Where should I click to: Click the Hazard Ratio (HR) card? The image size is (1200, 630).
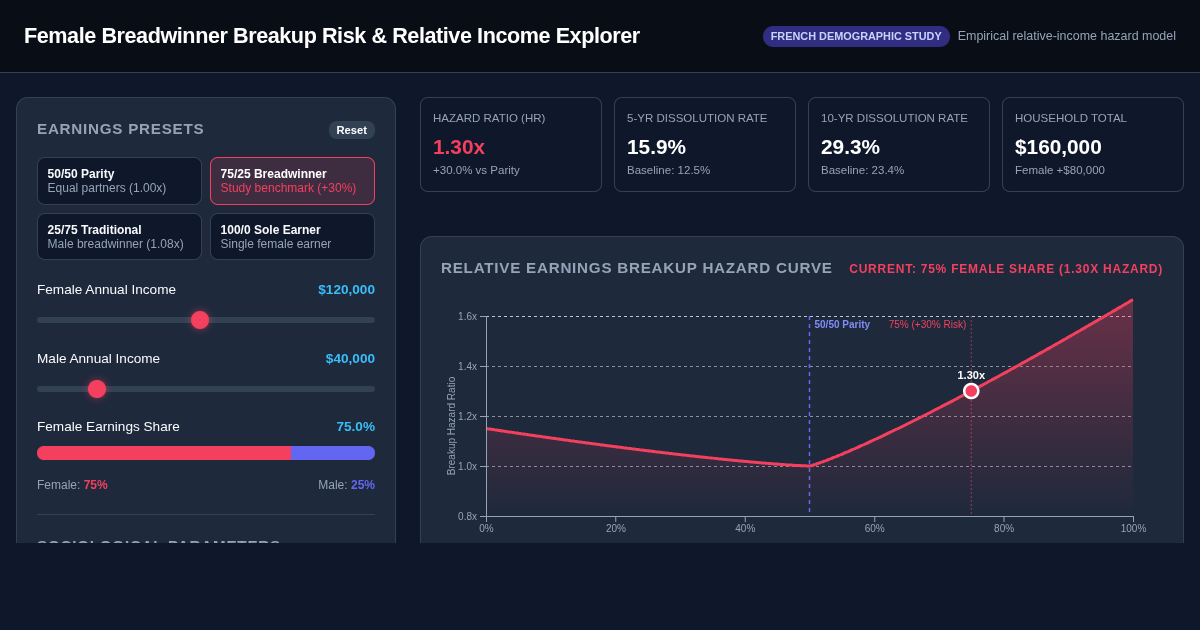pyautogui.click(x=511, y=145)
